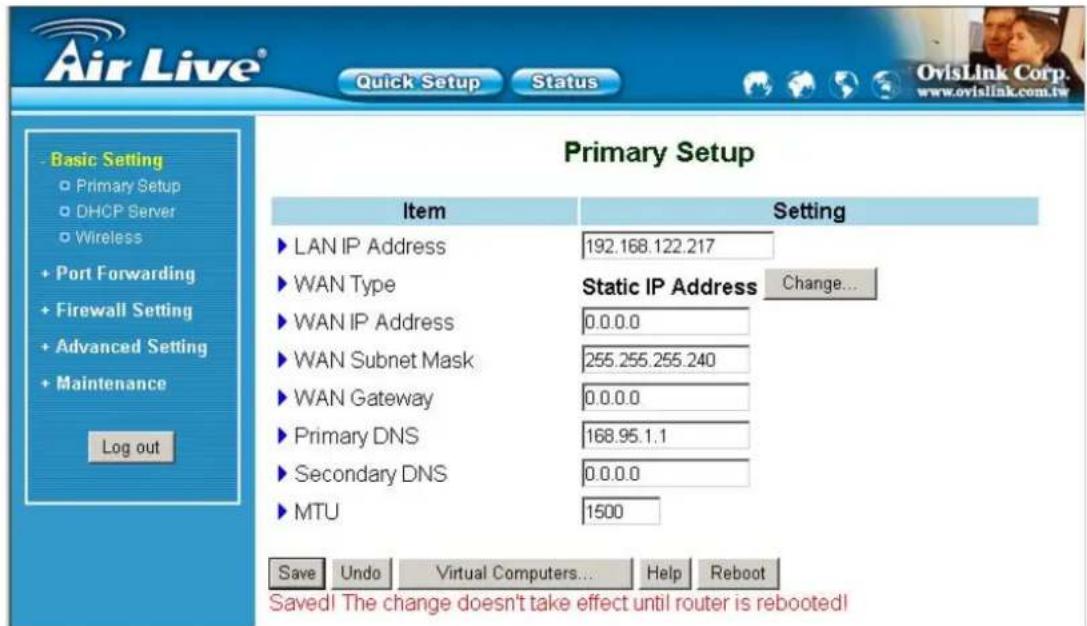Click the Item column header
Image resolution: width=1087 pixels, height=626 pixels.
[x=424, y=211]
